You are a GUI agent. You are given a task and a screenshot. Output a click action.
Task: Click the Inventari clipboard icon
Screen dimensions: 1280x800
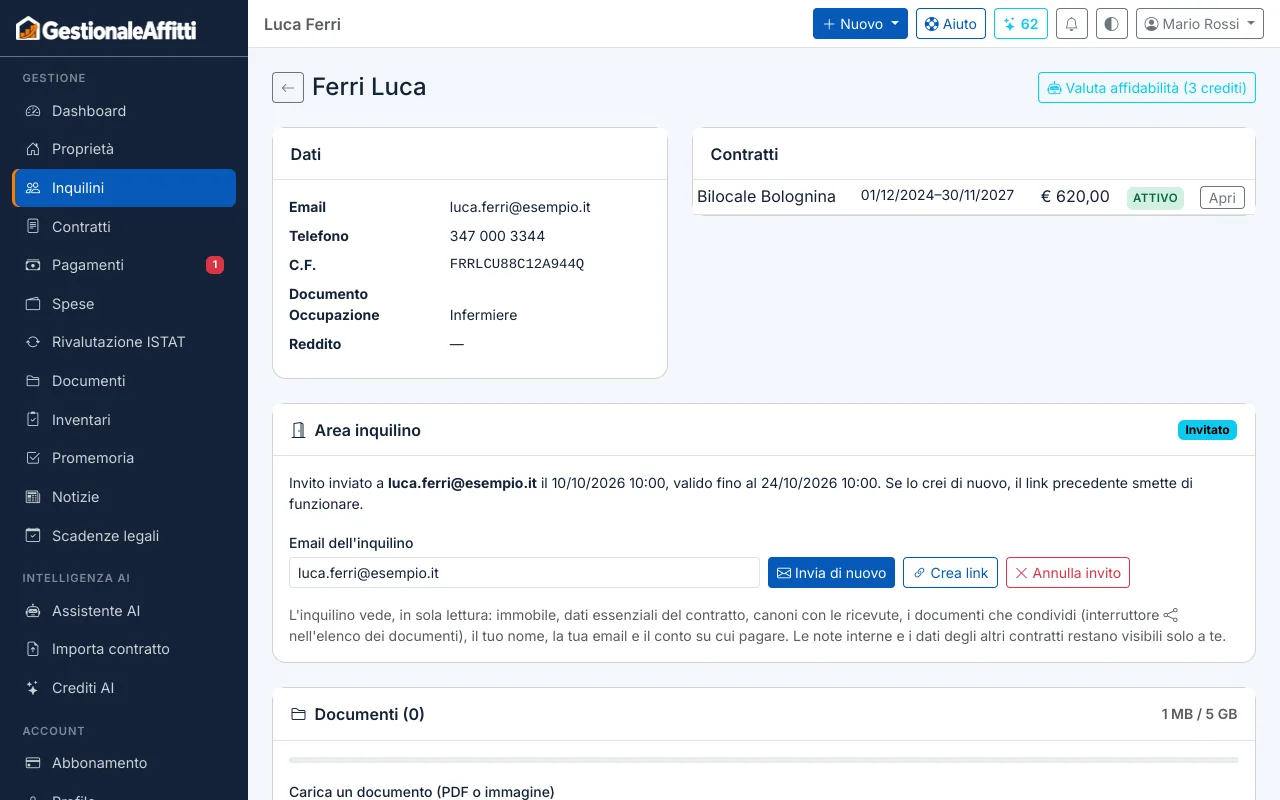coord(33,420)
